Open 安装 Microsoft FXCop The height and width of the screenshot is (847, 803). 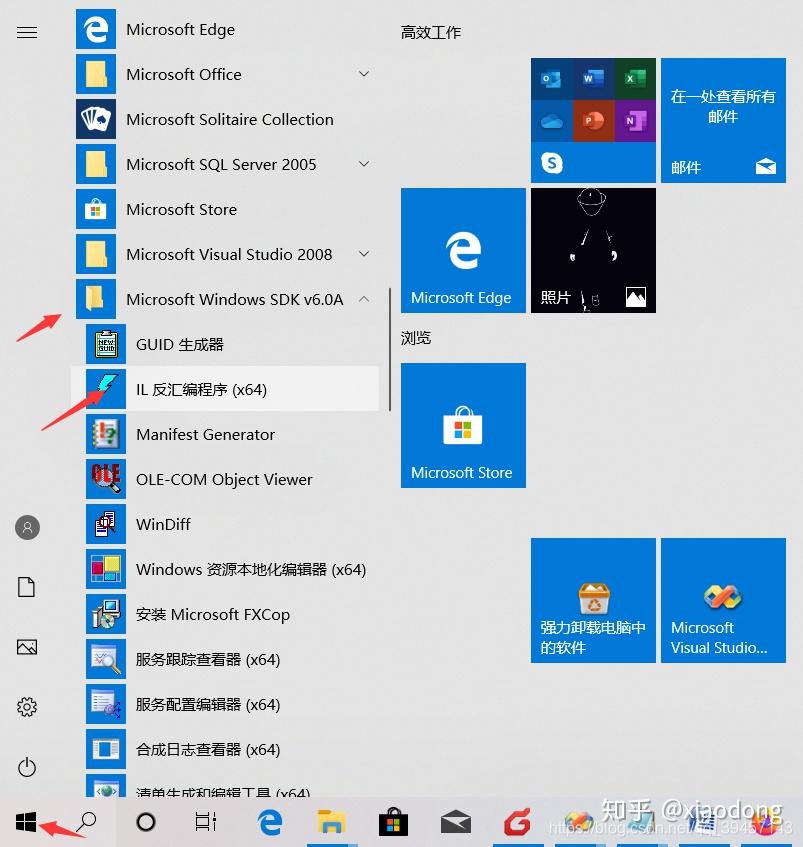[x=227, y=614]
